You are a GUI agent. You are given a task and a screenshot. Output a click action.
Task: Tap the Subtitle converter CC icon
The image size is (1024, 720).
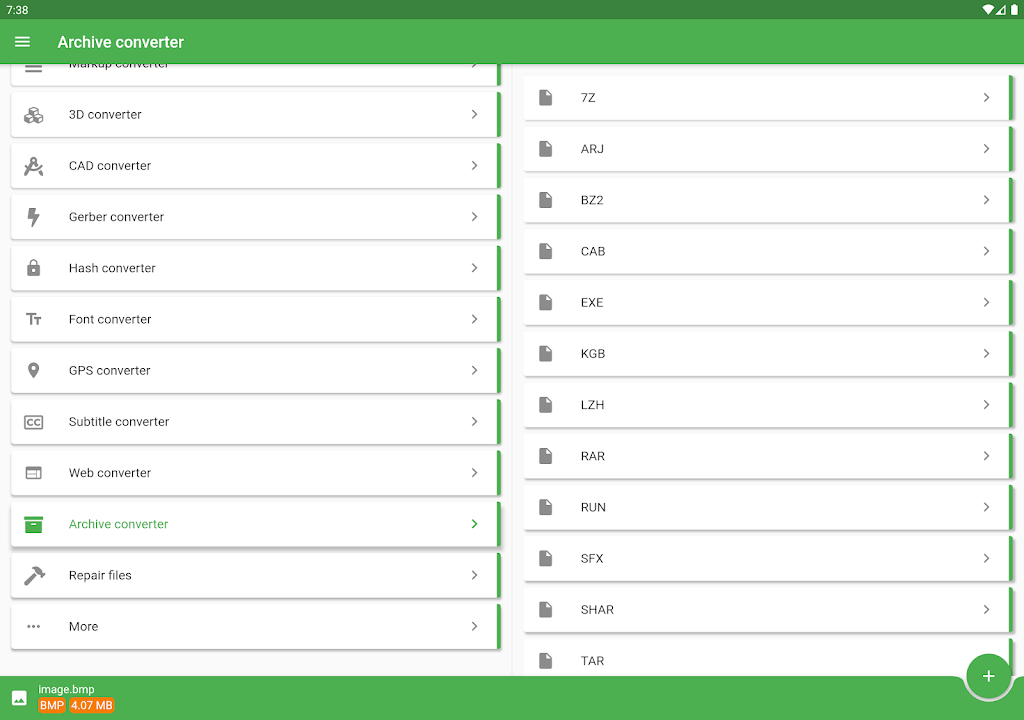pyautogui.click(x=33, y=422)
